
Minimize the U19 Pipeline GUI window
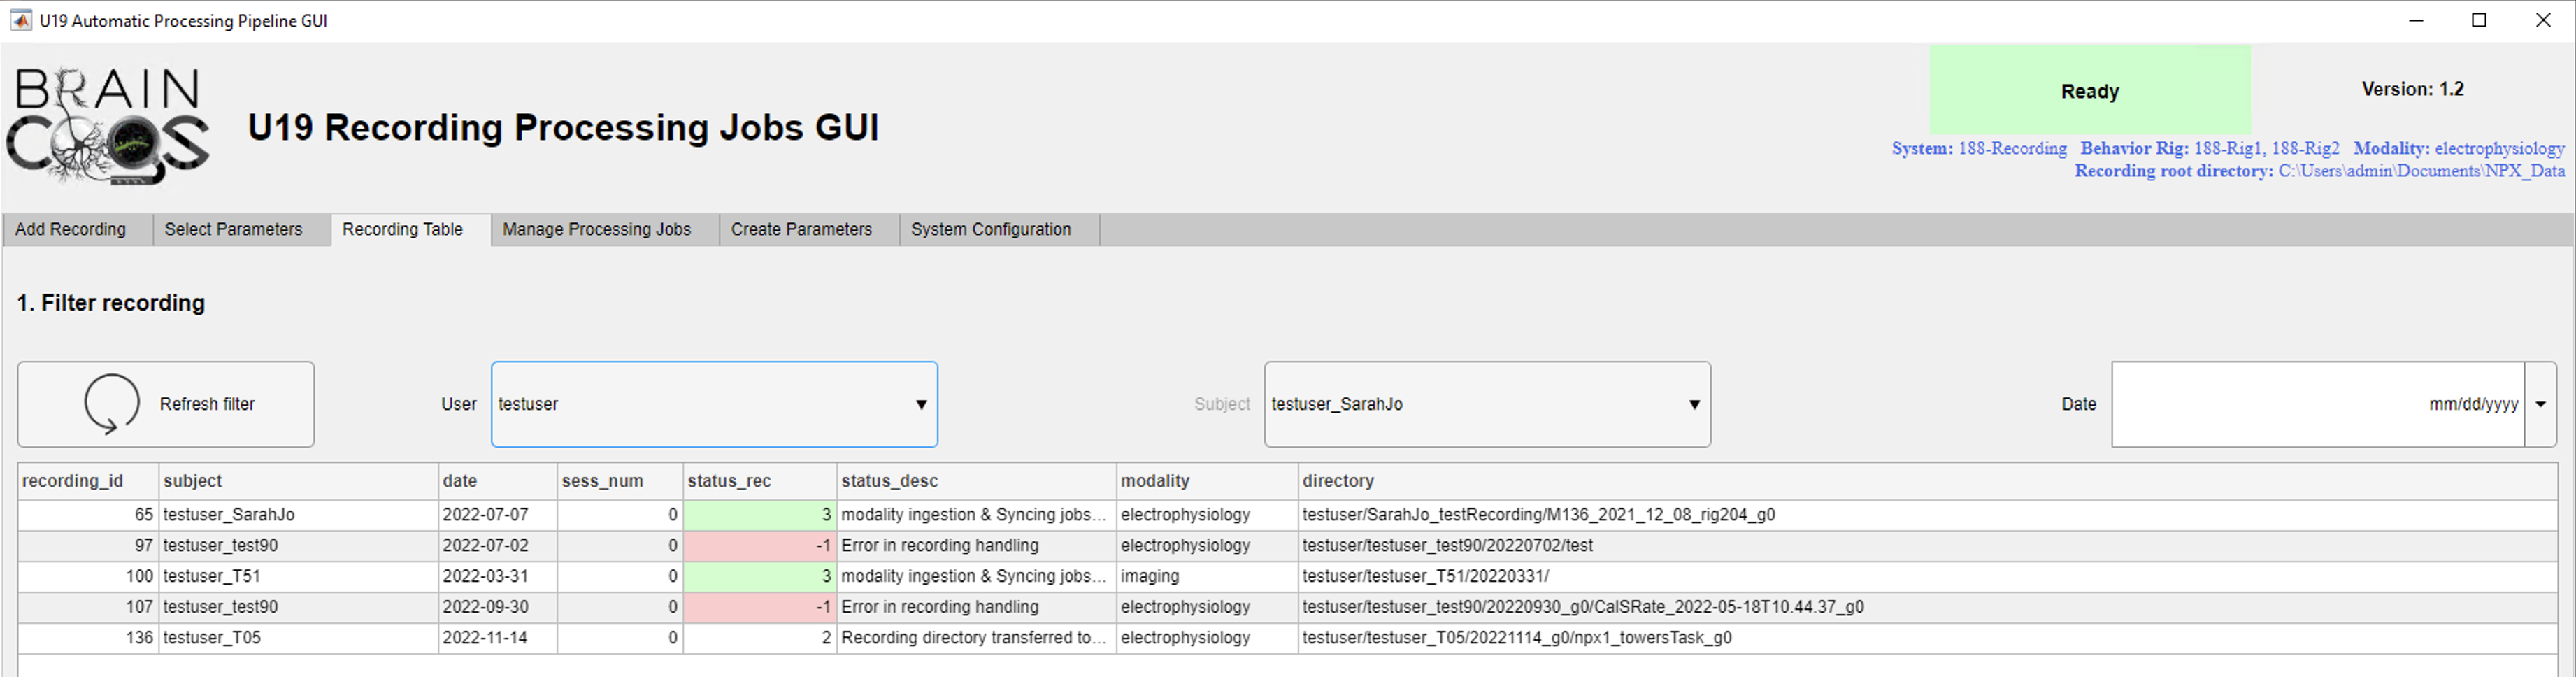[2416, 20]
